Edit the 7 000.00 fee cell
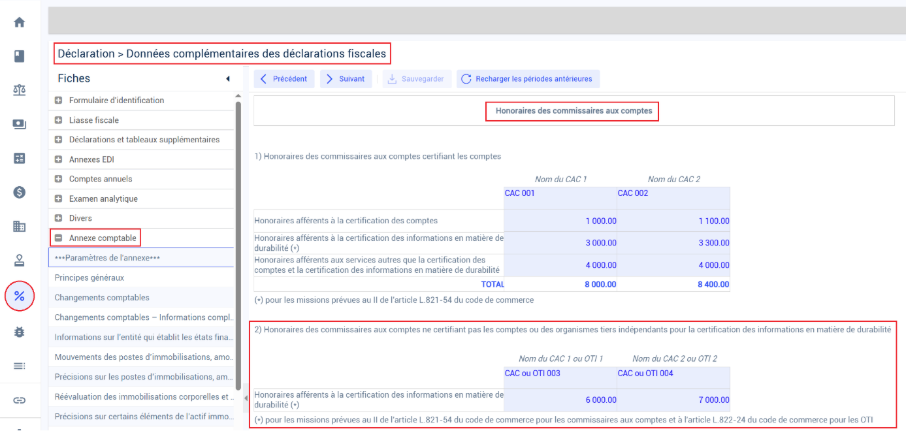The height and width of the screenshot is (432, 906). [673, 400]
